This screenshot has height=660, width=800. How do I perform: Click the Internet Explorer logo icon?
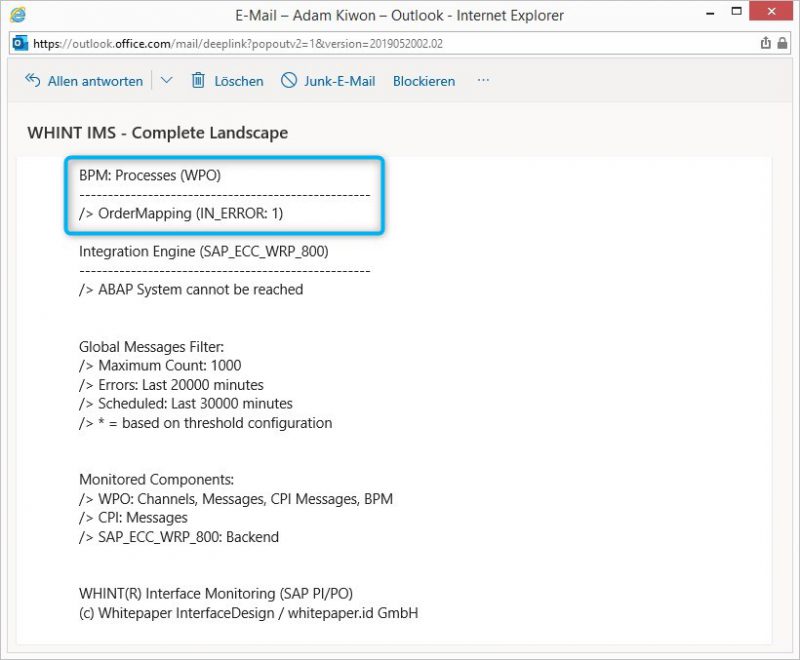18,15
